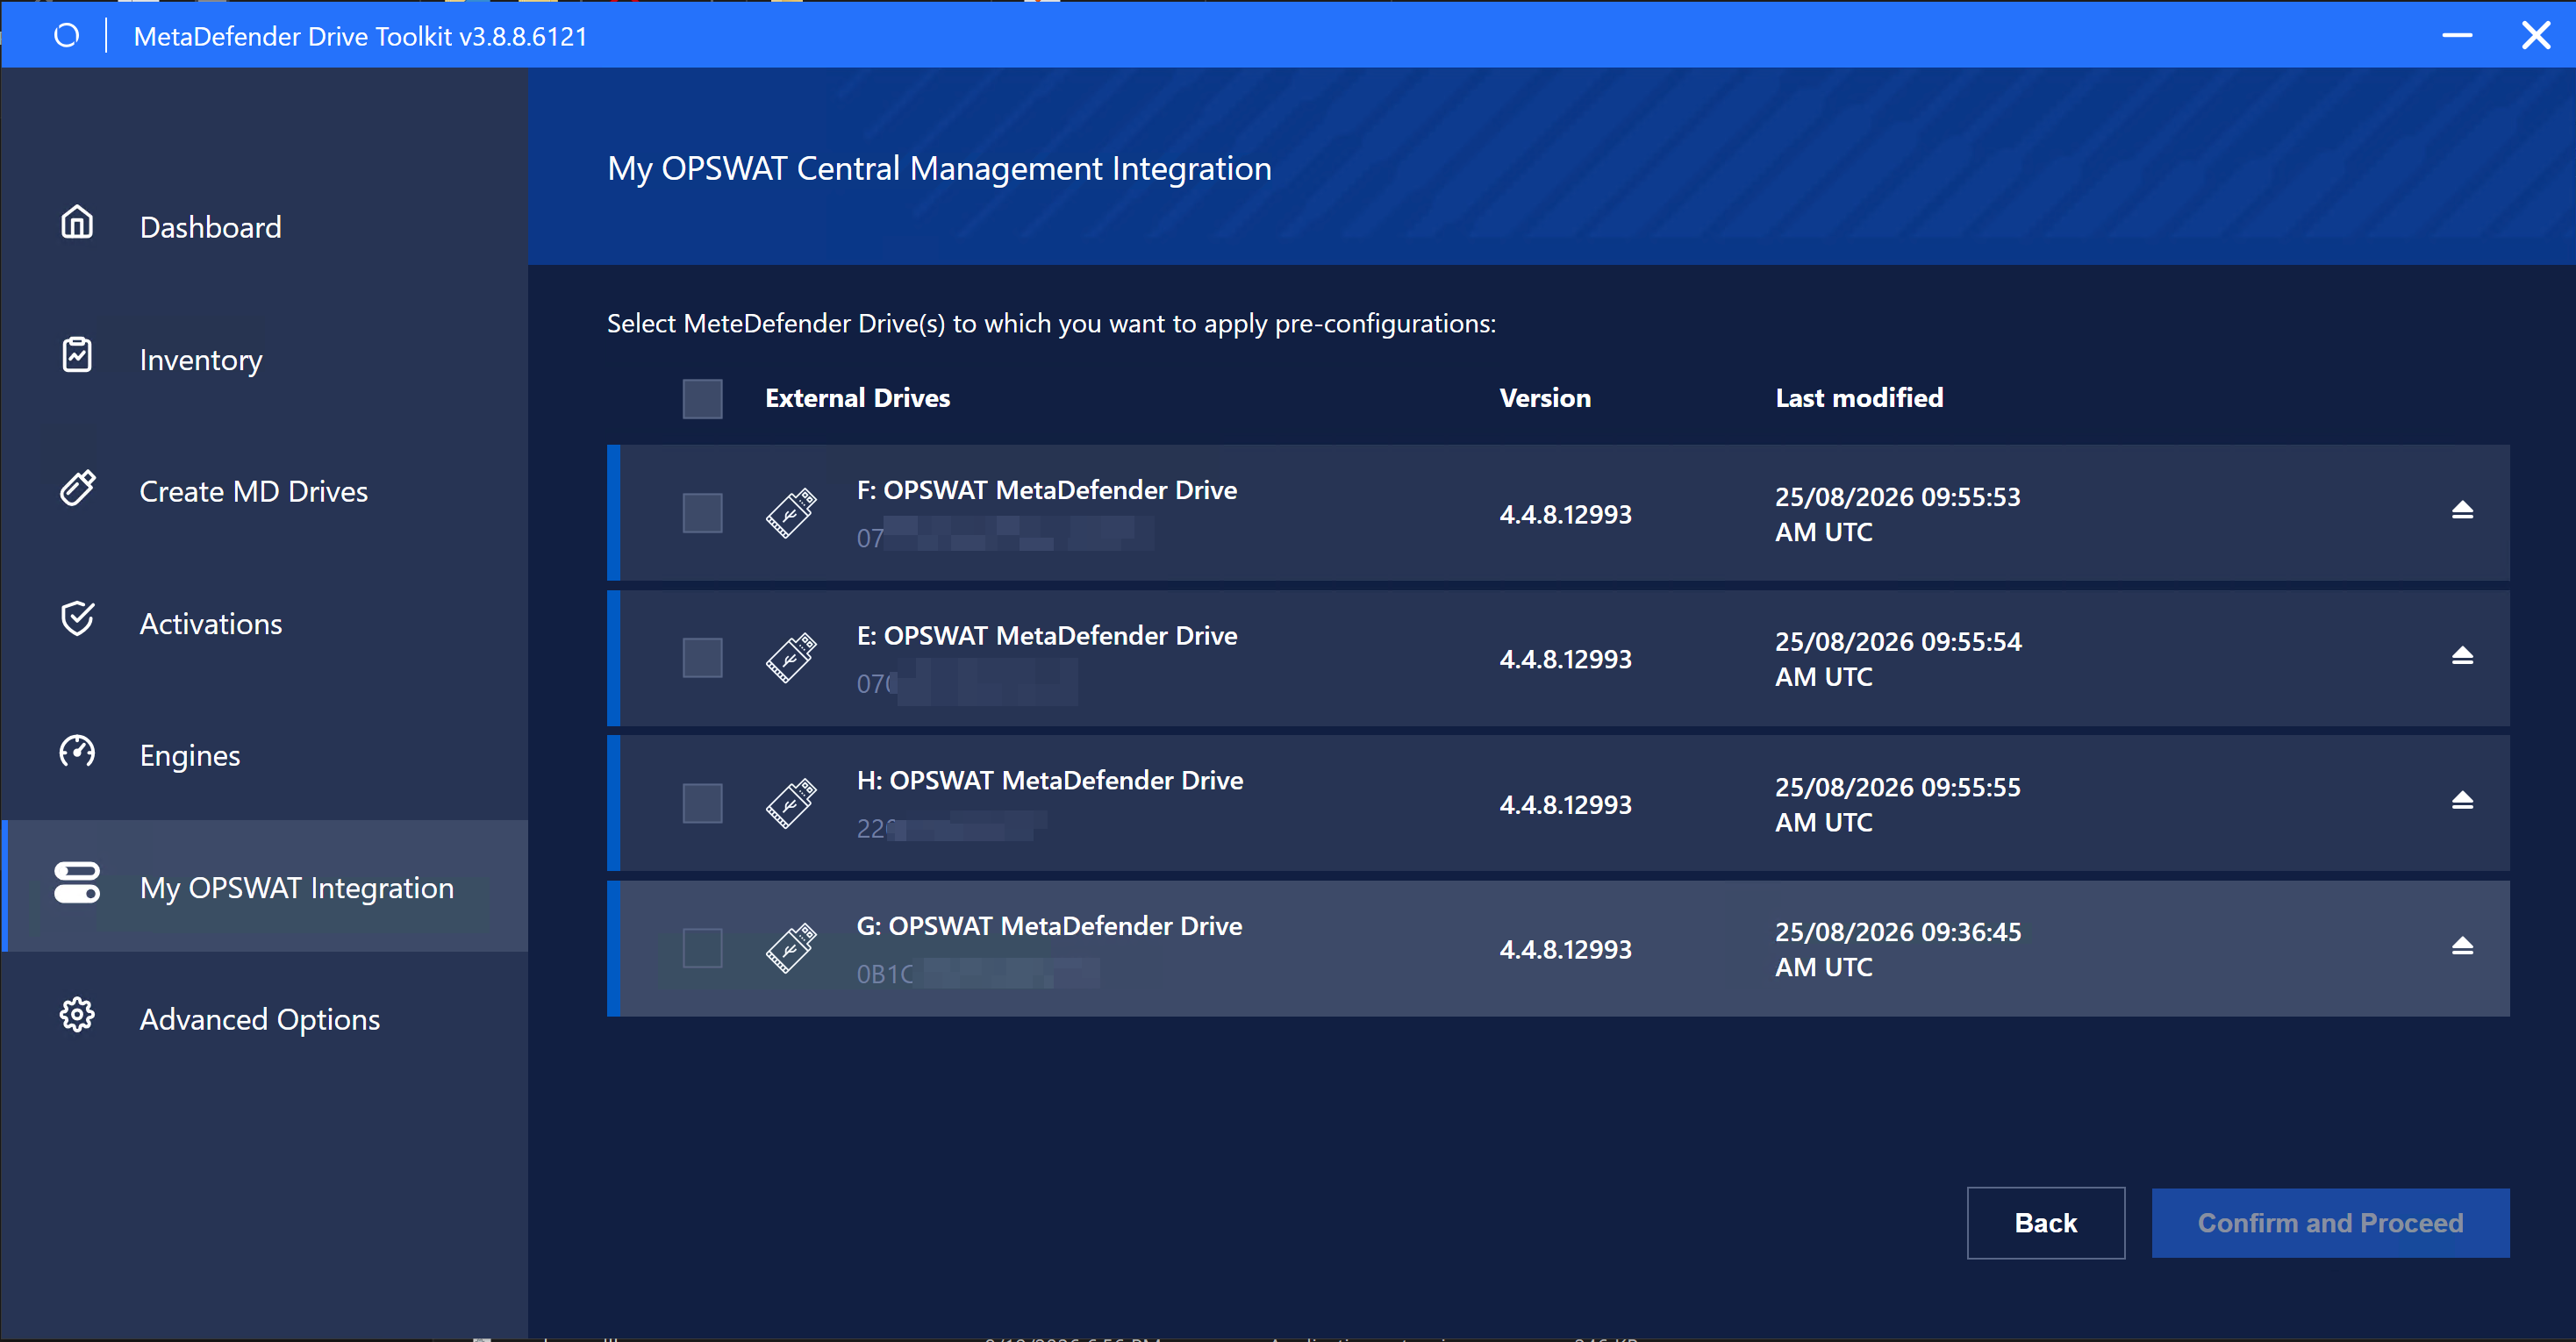The image size is (2576, 1342).
Task: Click the Engines gauge icon
Action: (x=77, y=752)
